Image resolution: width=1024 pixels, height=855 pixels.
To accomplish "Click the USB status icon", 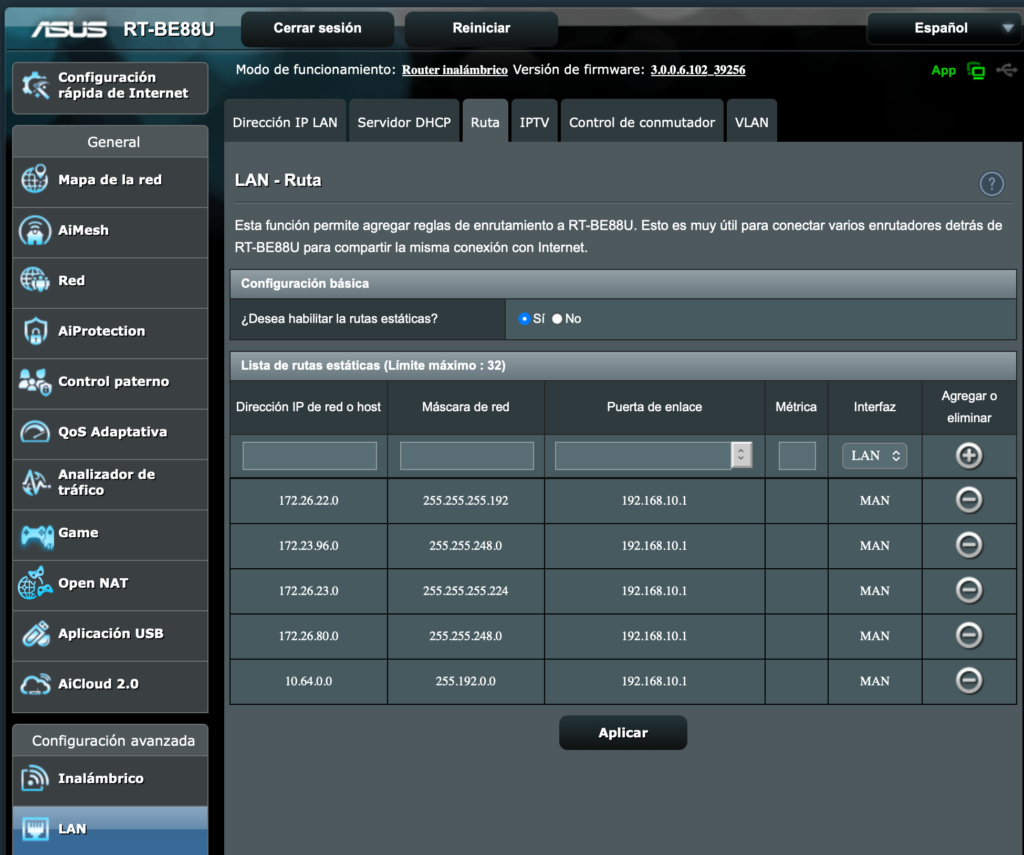I will tap(1006, 70).
